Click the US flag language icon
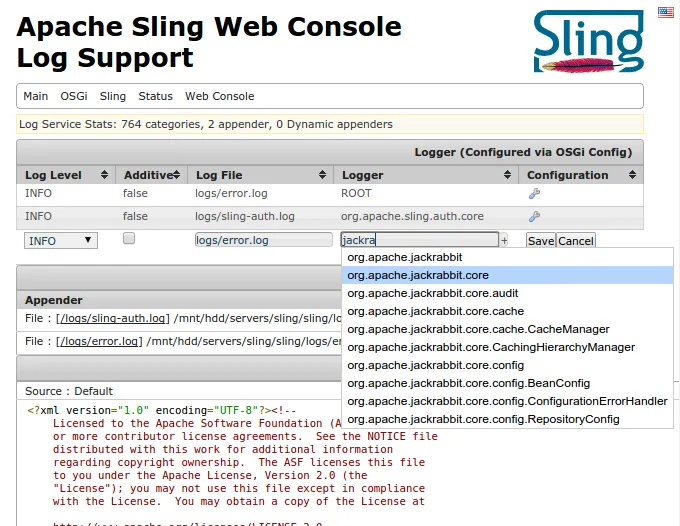 point(665,12)
